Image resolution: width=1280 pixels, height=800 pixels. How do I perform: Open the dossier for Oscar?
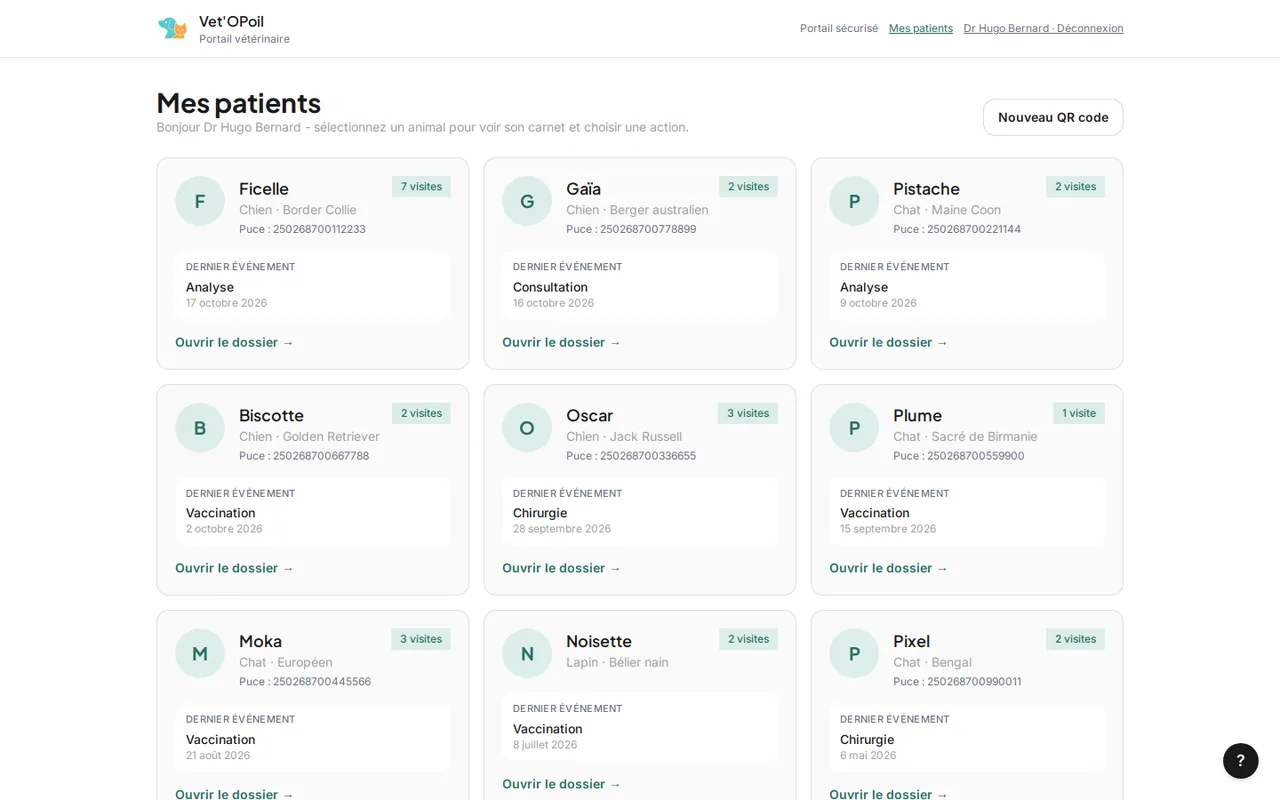(x=562, y=568)
